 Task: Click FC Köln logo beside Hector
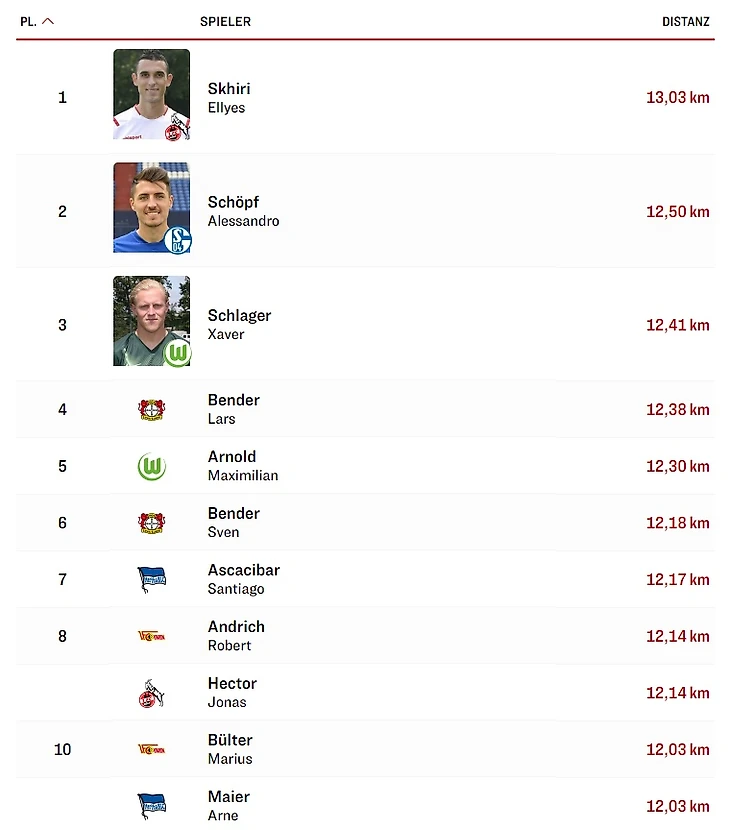tap(151, 693)
